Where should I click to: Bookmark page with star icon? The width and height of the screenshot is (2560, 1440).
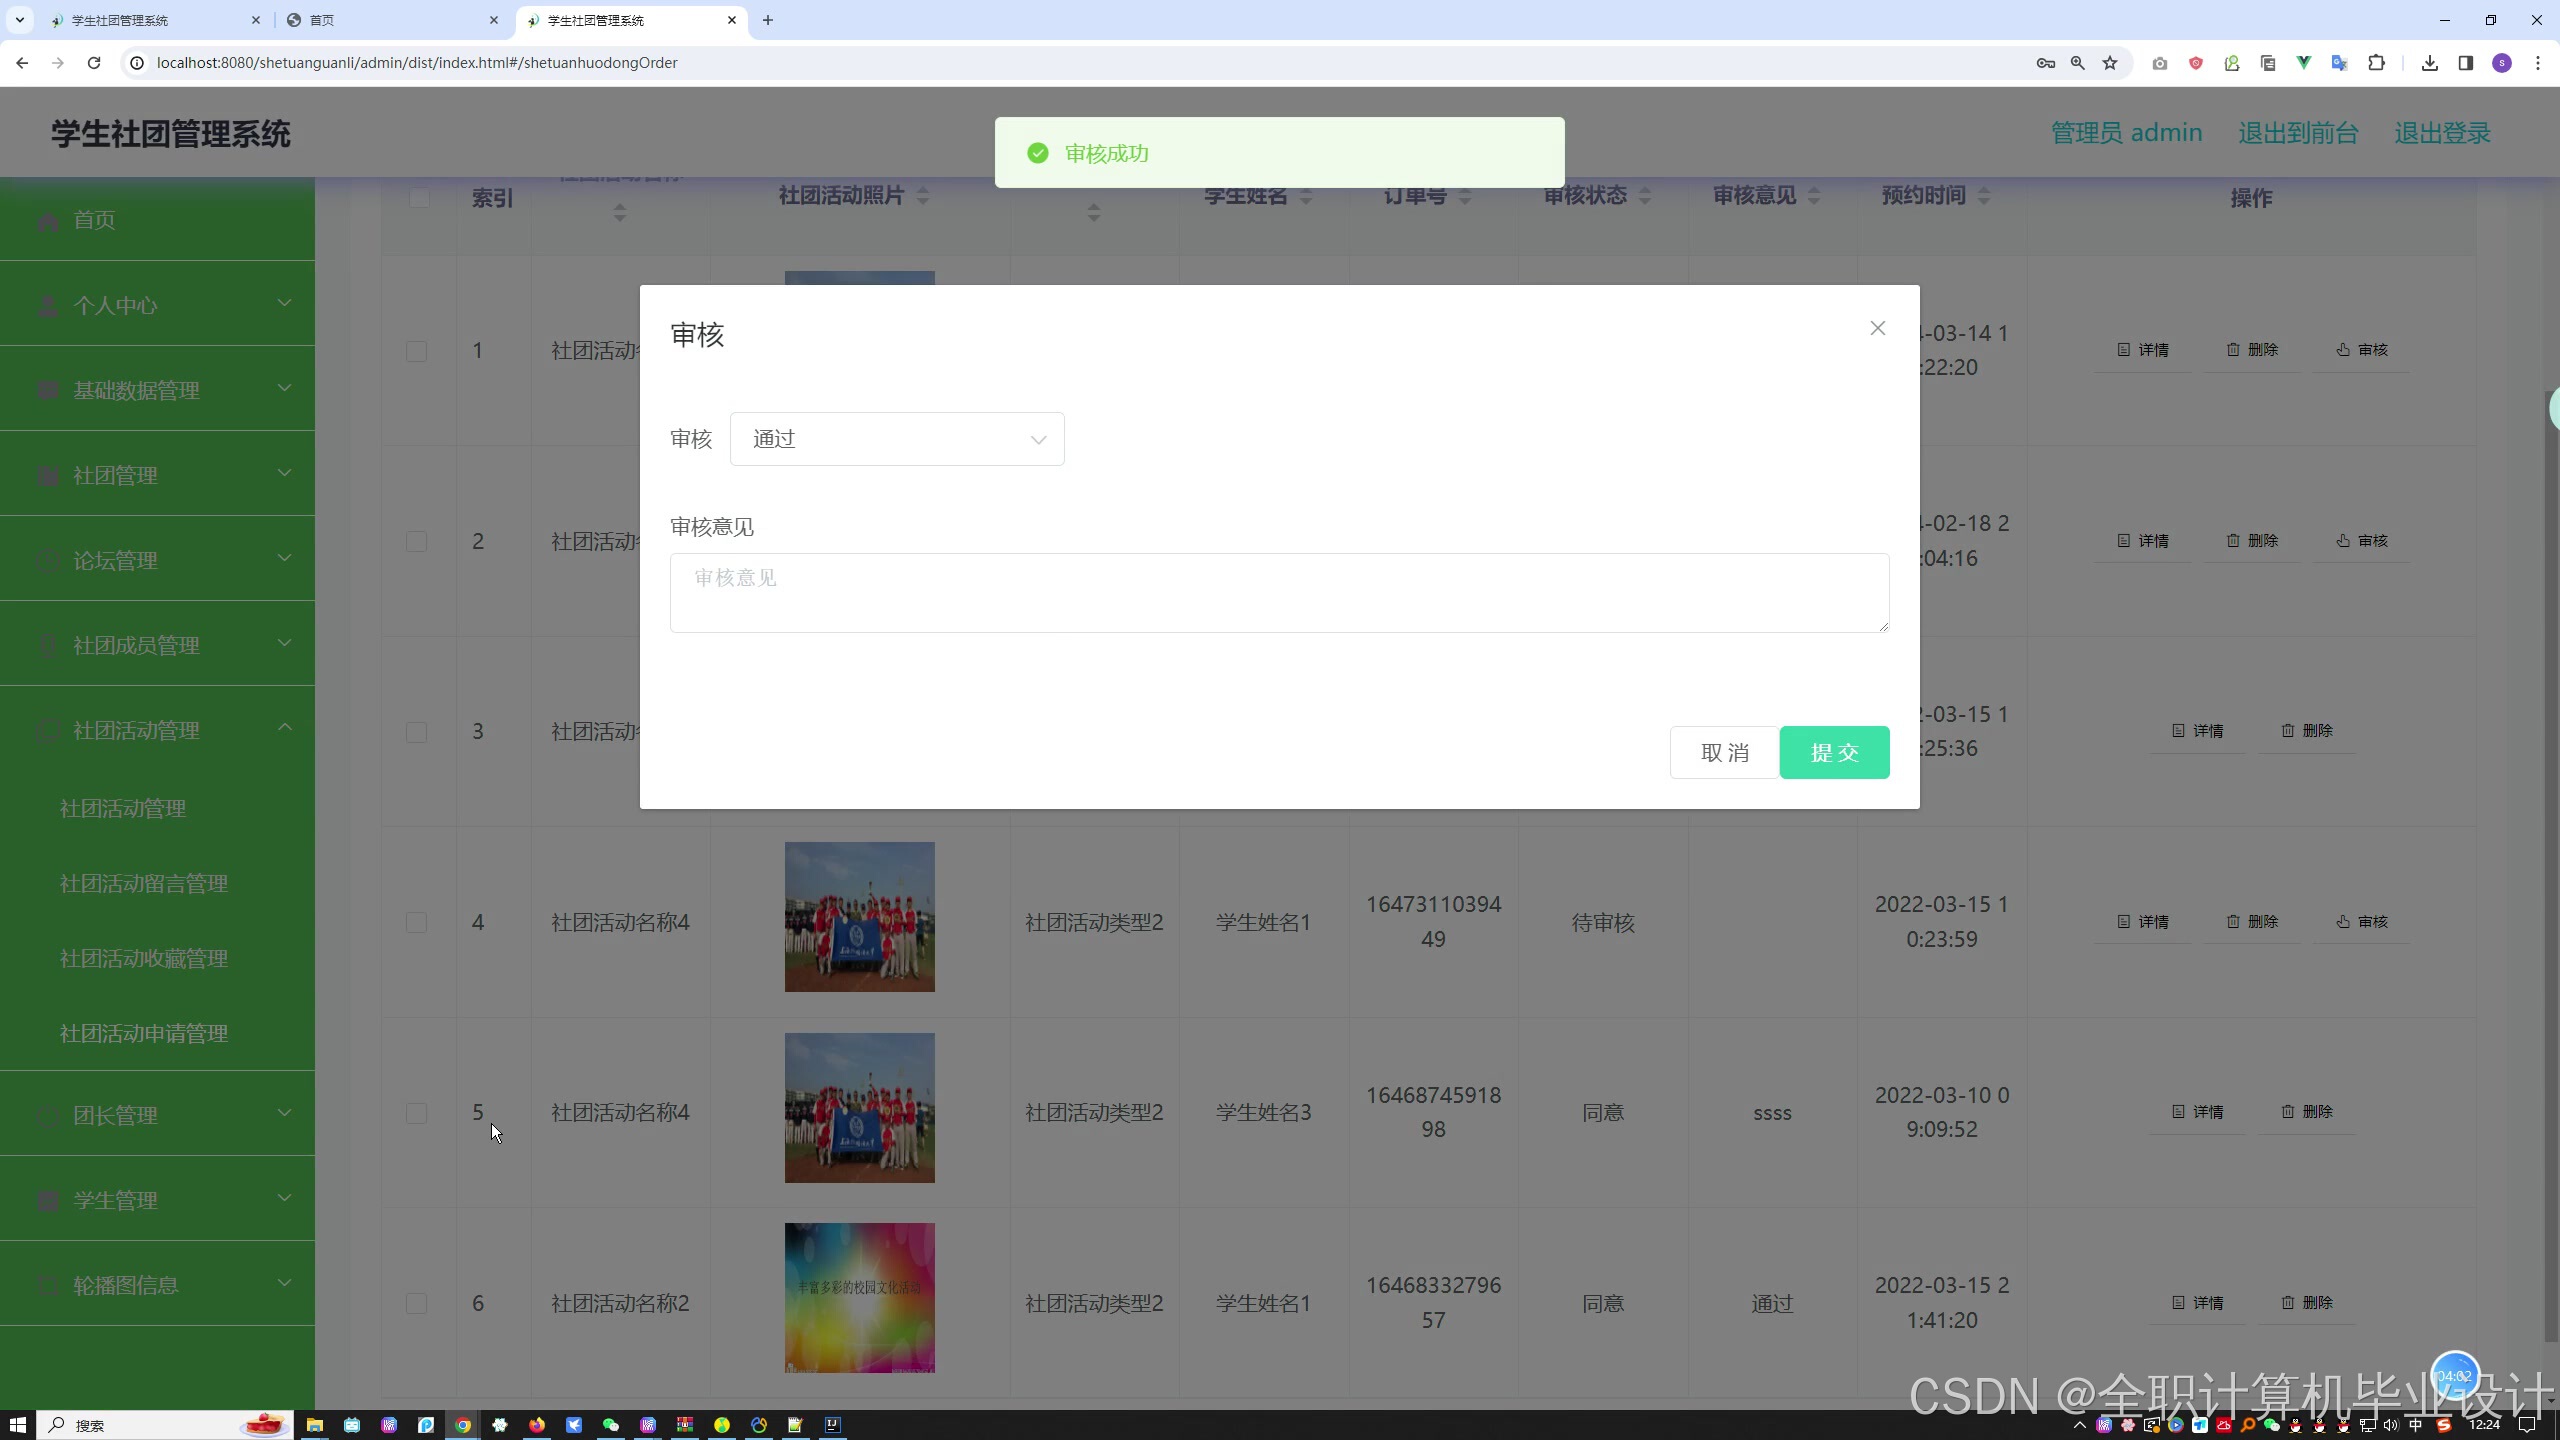point(2110,63)
